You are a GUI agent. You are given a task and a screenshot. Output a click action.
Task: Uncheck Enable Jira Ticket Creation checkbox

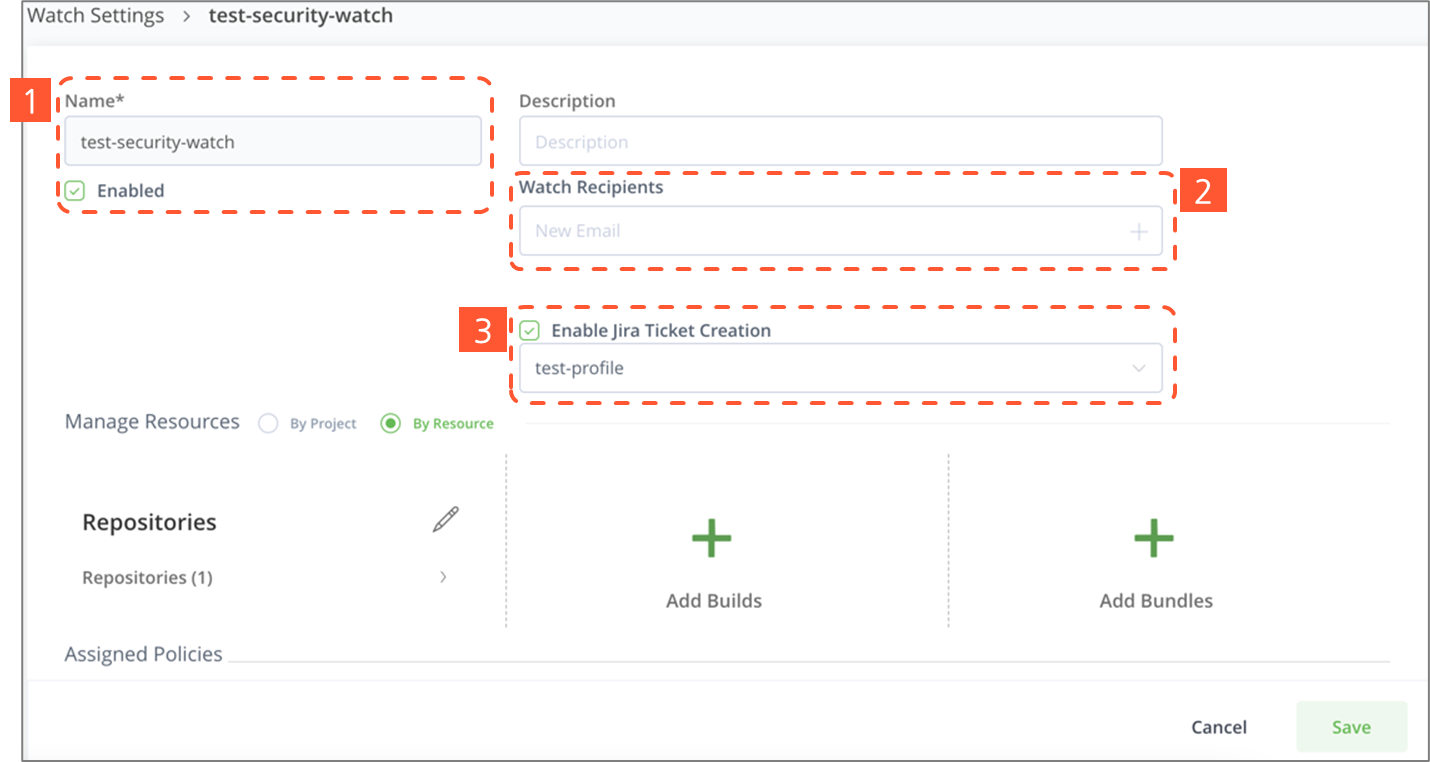click(x=530, y=331)
